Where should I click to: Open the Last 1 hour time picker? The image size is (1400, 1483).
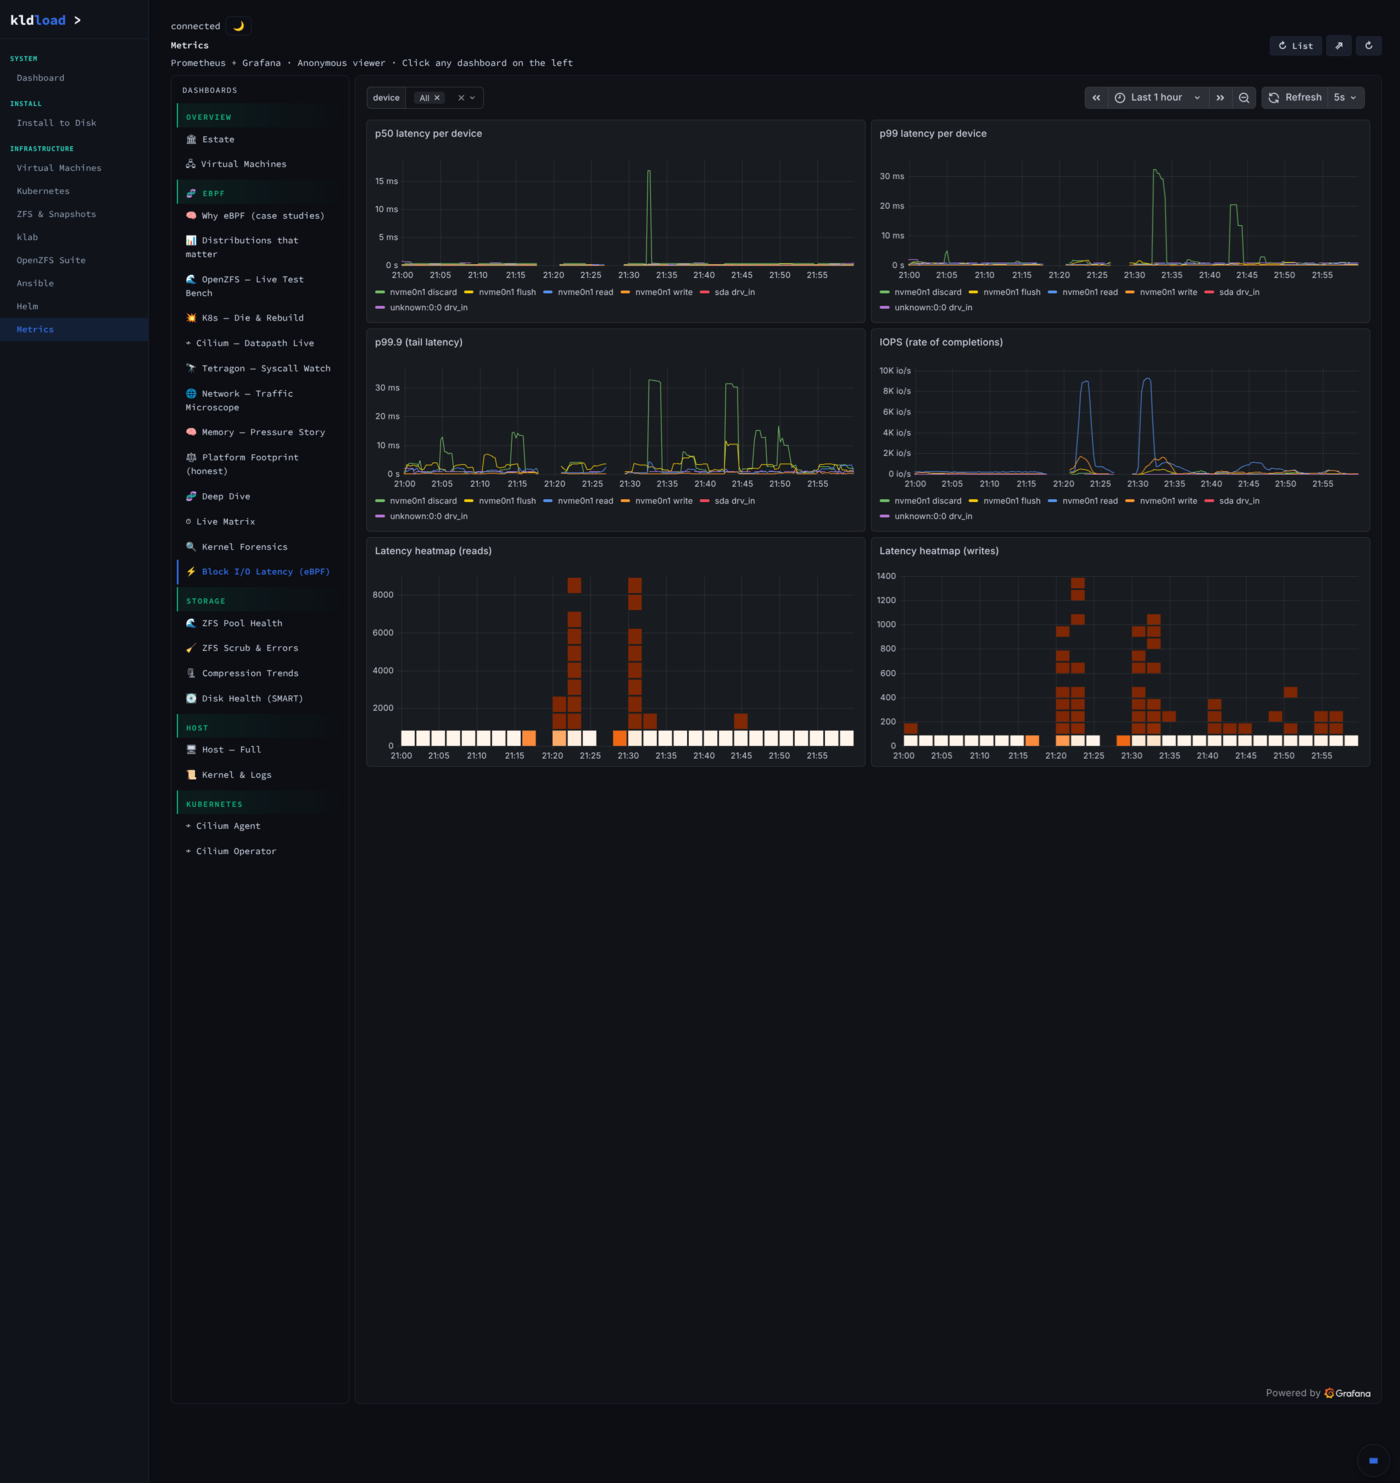(x=1158, y=97)
